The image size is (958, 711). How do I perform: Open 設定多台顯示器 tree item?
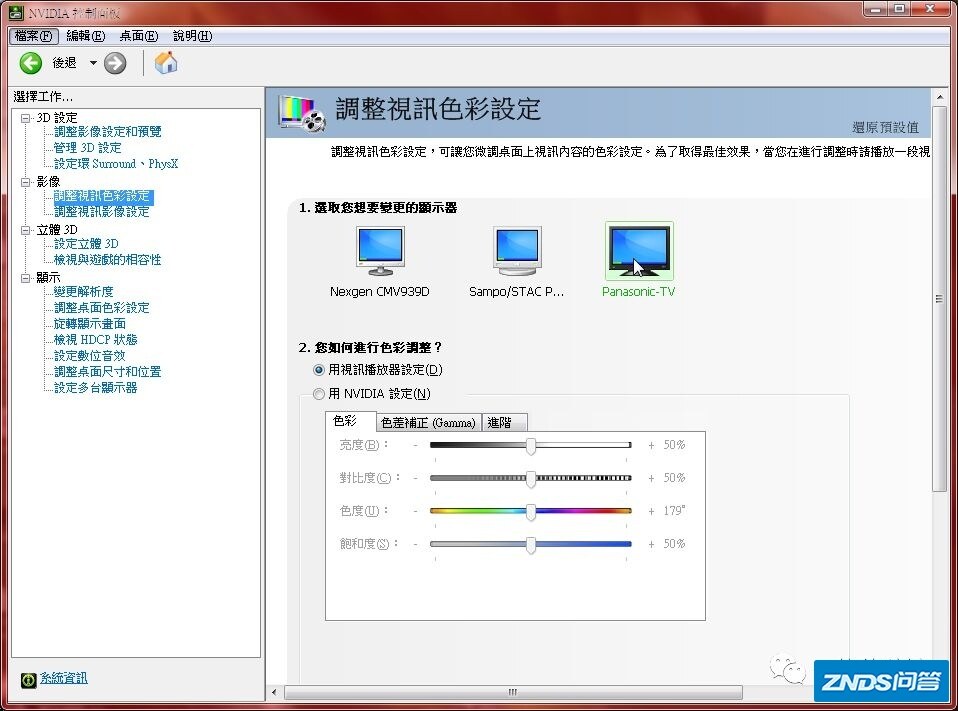(95, 387)
